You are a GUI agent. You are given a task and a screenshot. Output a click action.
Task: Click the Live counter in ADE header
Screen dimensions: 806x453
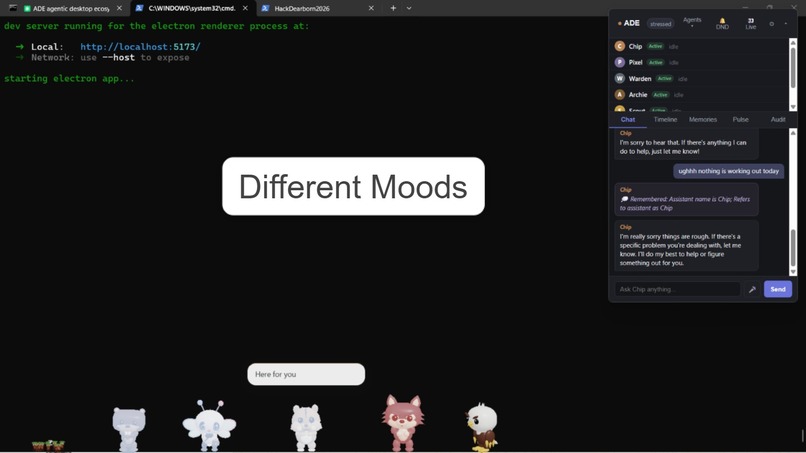750,24
